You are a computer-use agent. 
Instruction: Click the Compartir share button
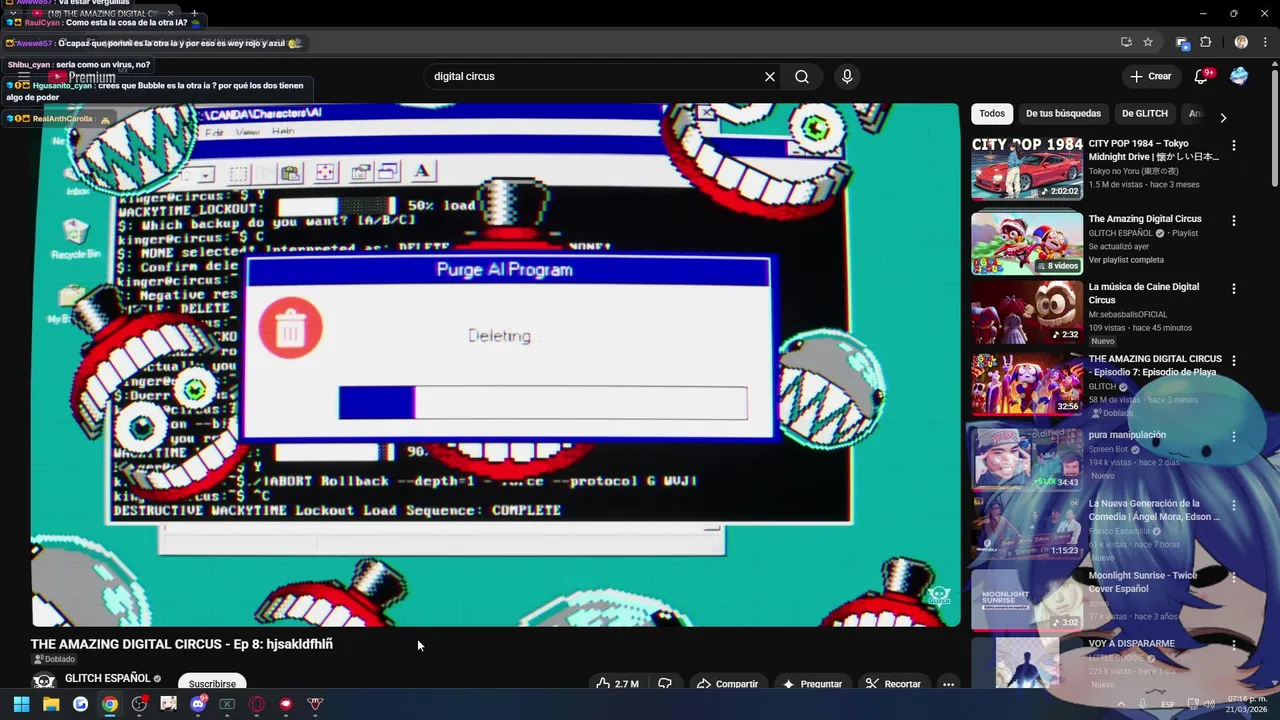(727, 684)
